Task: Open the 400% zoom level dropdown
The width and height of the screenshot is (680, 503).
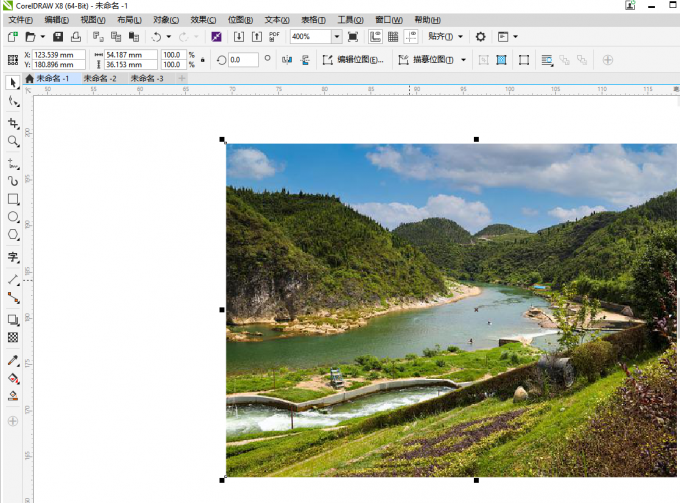Action: (x=336, y=37)
